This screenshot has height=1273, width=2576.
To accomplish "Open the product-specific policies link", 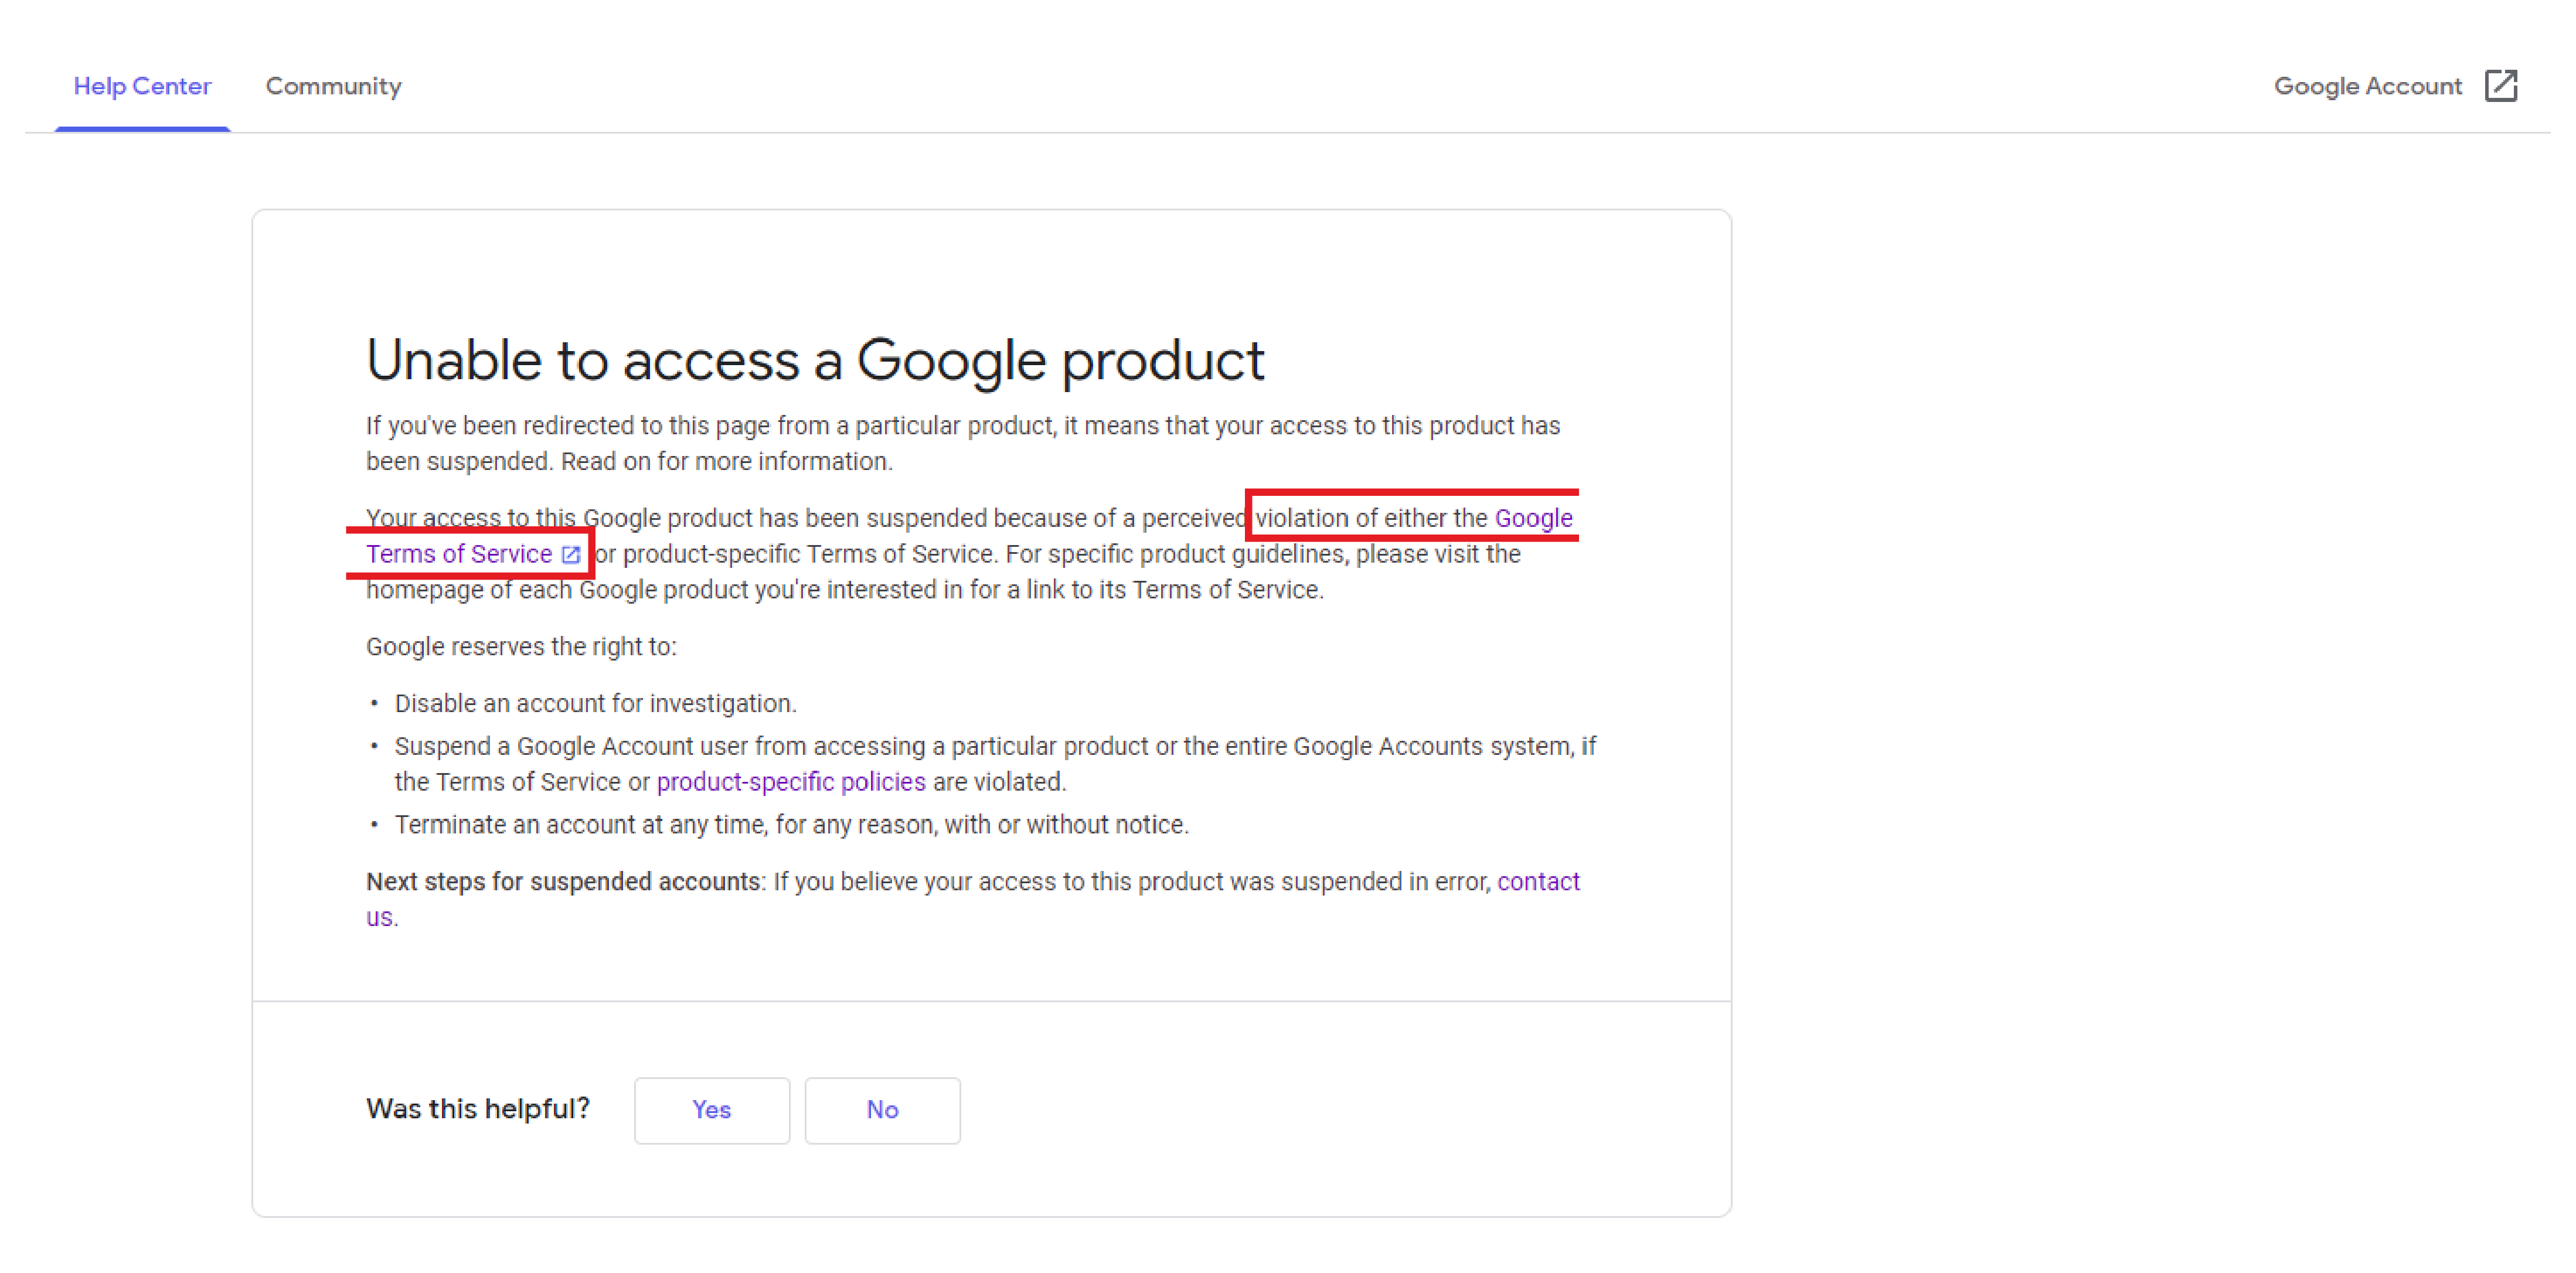I will [791, 782].
